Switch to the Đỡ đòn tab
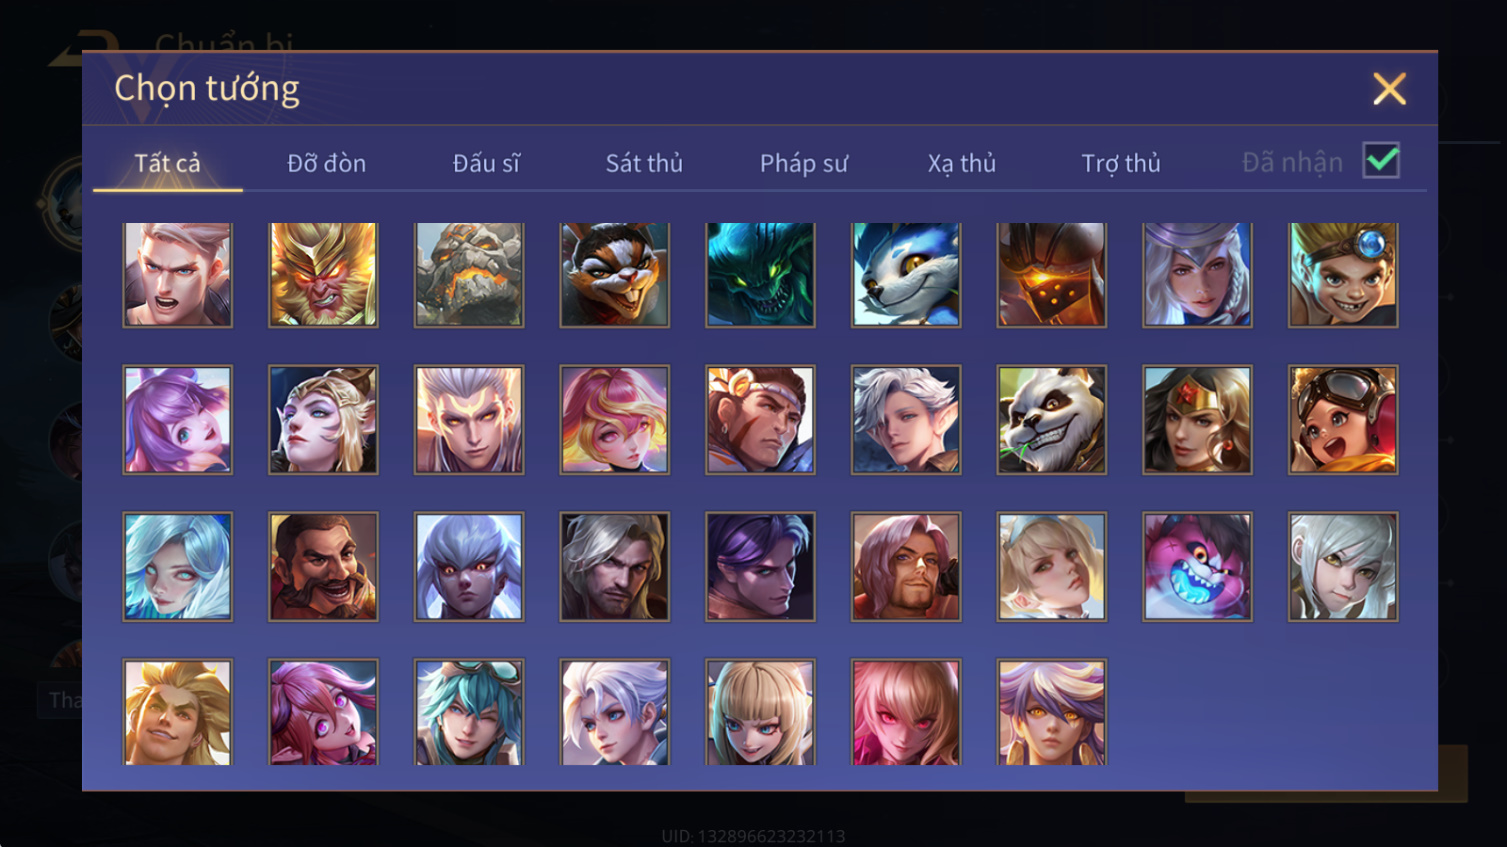The height and width of the screenshot is (847, 1507). 326,163
